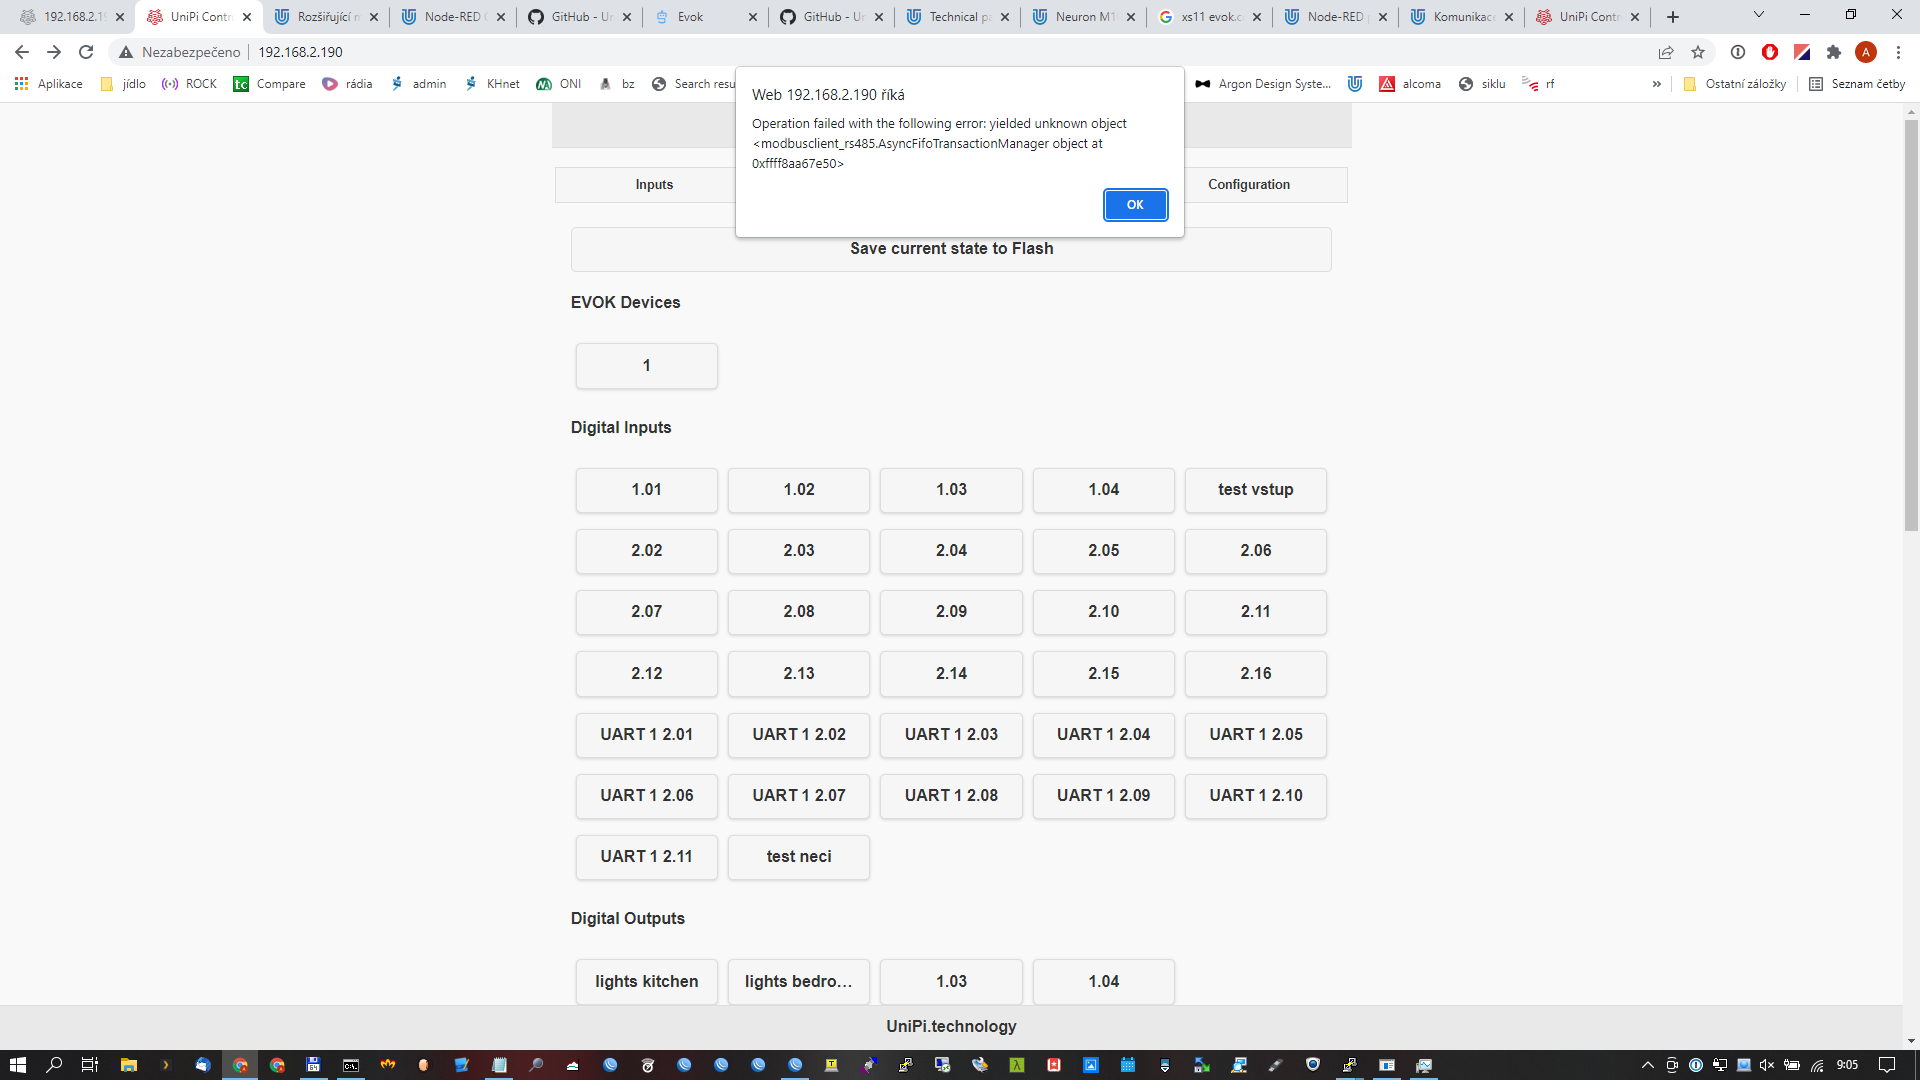
Task: Open the Configuration tab
Action: click(1248, 185)
